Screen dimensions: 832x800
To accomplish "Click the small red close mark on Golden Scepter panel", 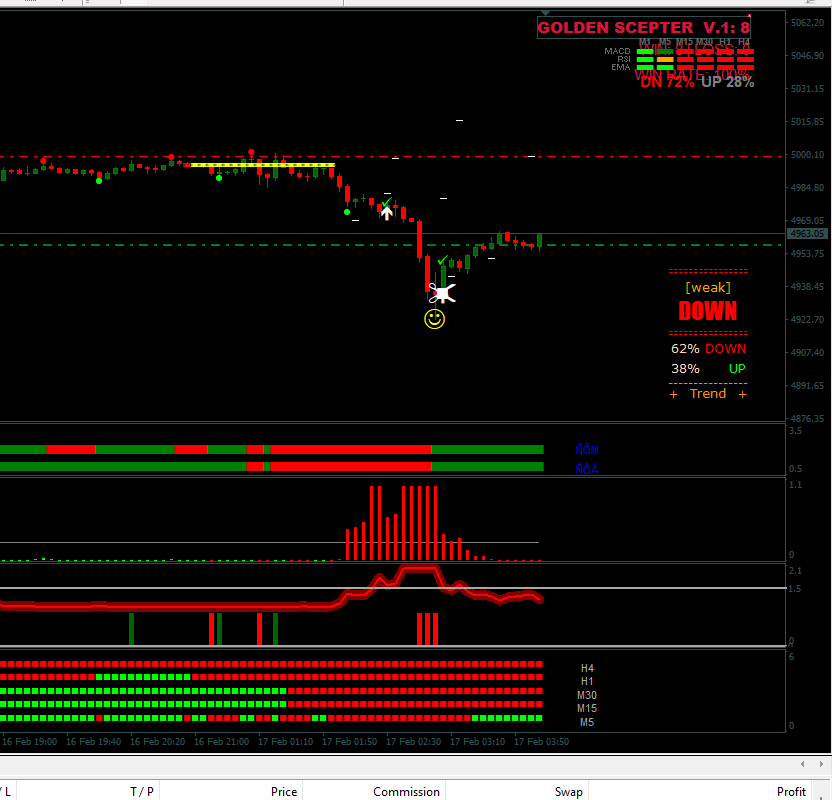I will click(749, 16).
